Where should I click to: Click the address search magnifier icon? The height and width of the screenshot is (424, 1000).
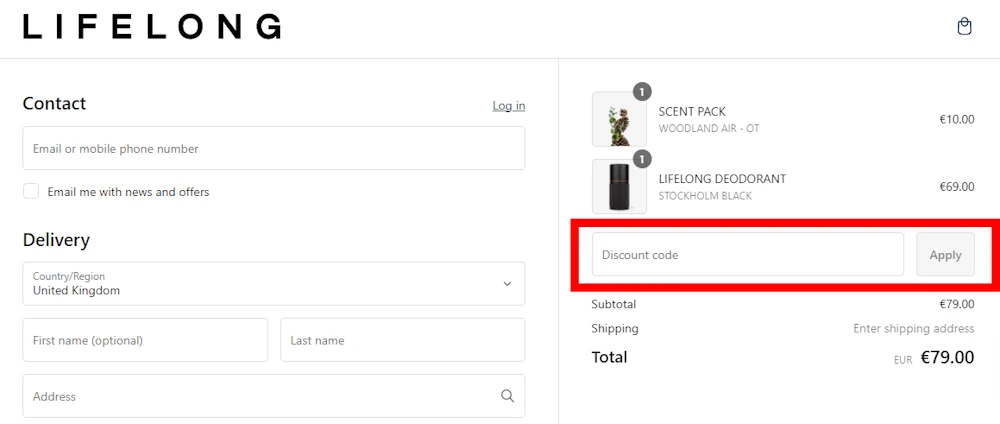click(507, 396)
